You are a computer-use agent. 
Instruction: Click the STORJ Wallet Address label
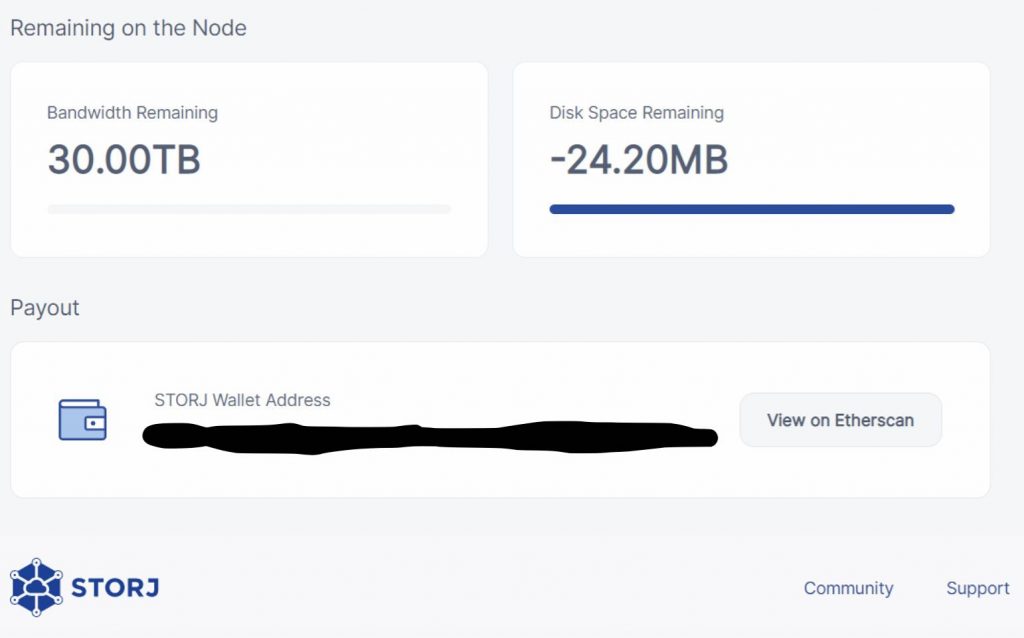click(x=242, y=400)
